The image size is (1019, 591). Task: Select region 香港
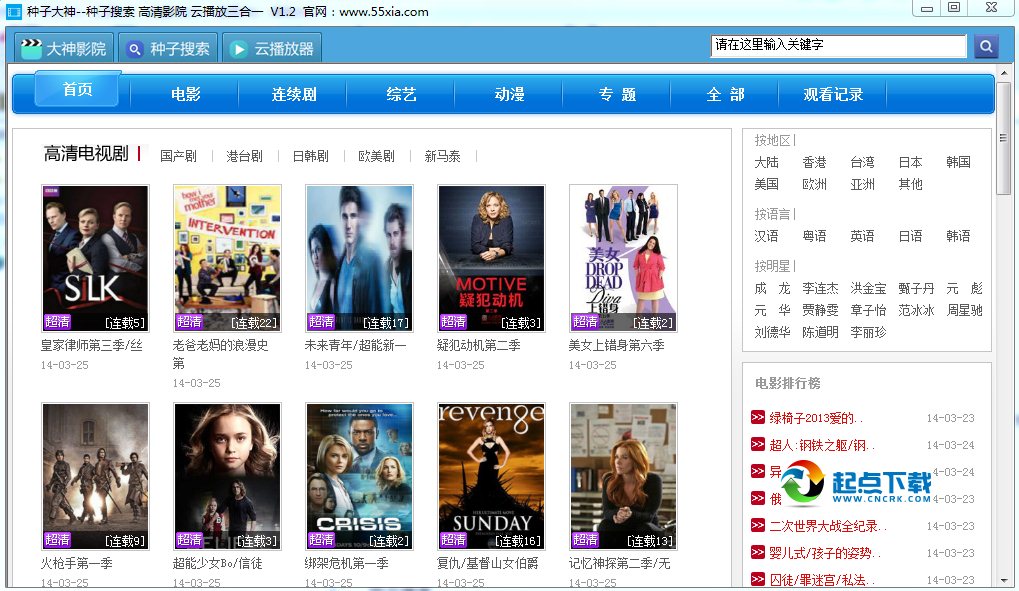click(814, 163)
